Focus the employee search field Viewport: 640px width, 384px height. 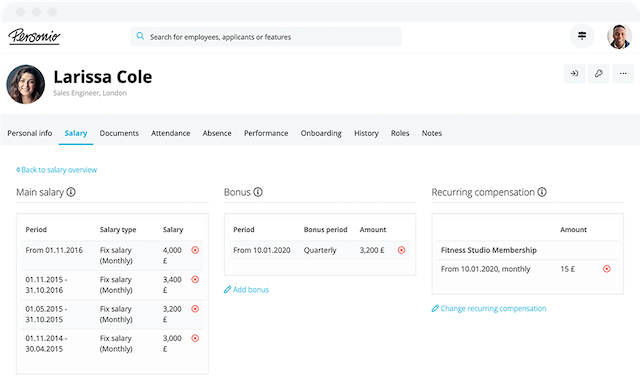click(x=266, y=37)
